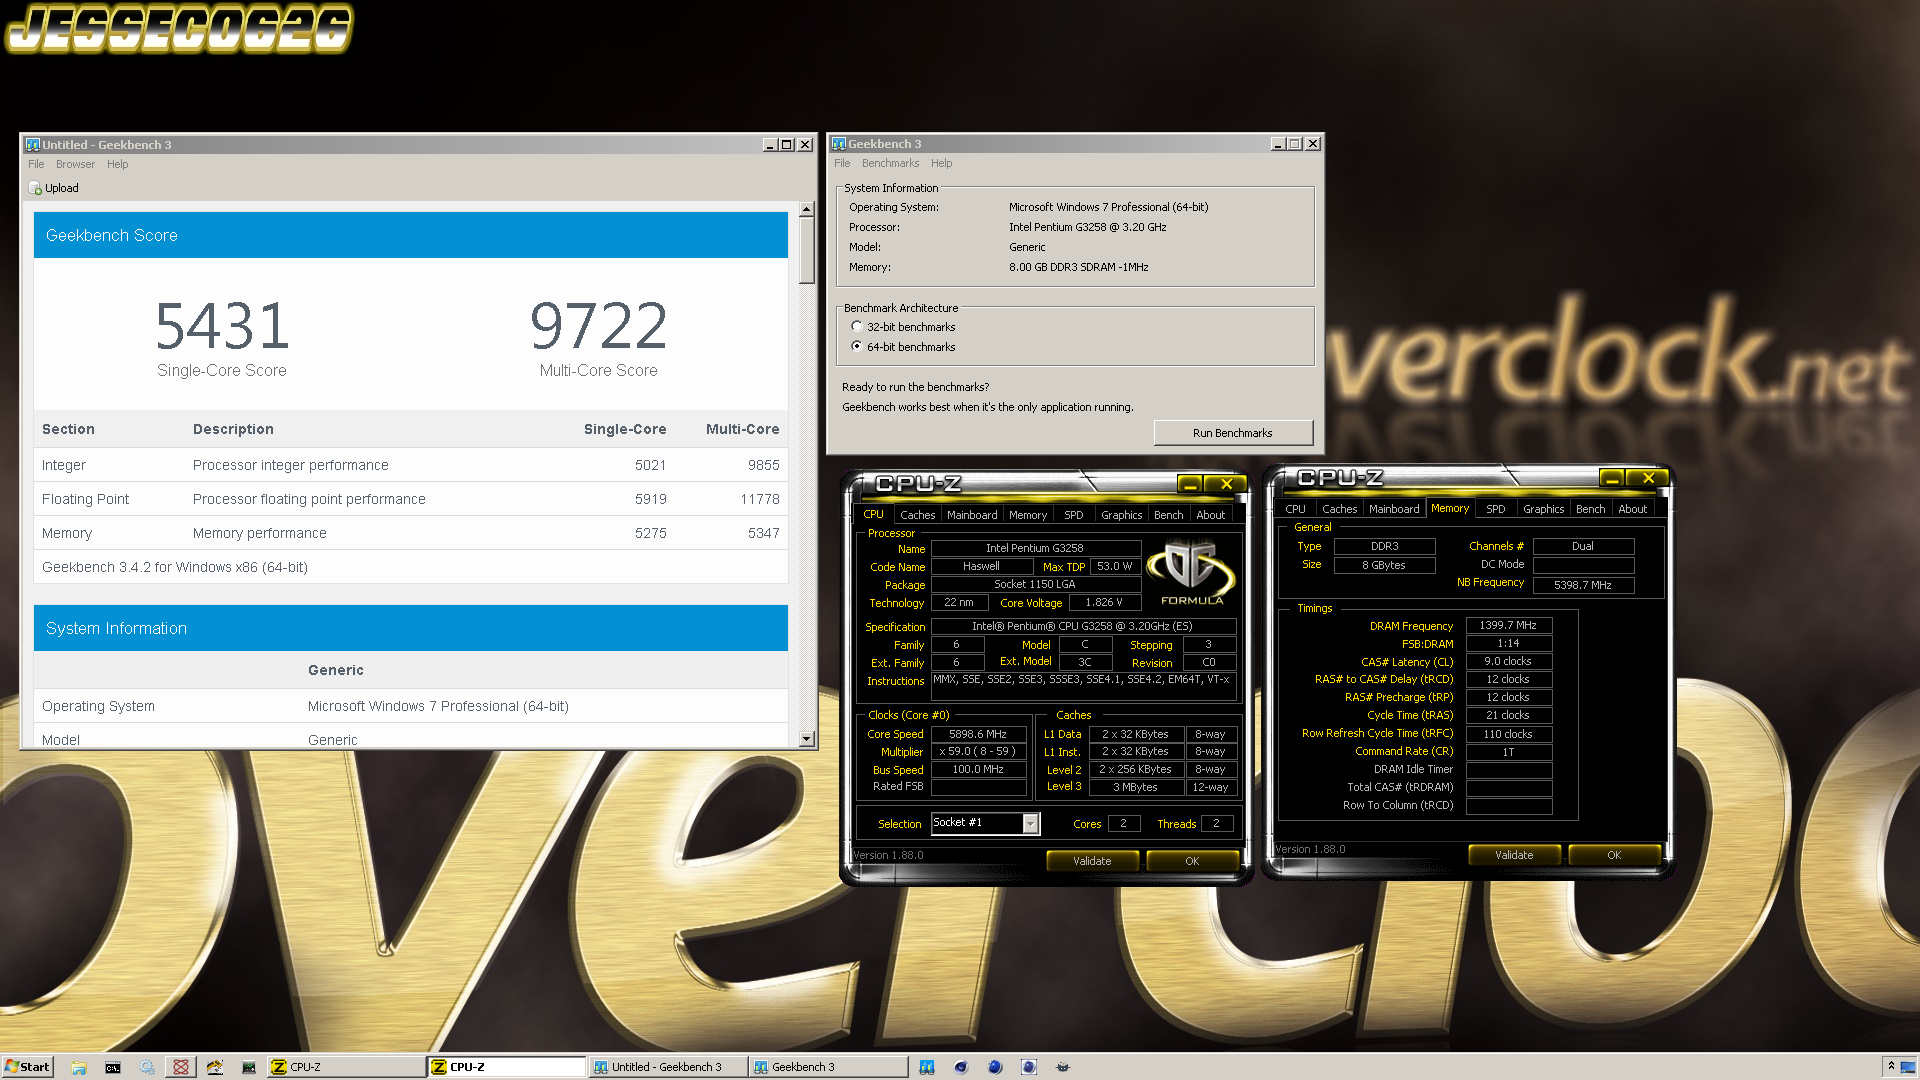The image size is (1920, 1080).
Task: Open Help menu in Geekbench 3 launcher window
Action: (x=941, y=163)
